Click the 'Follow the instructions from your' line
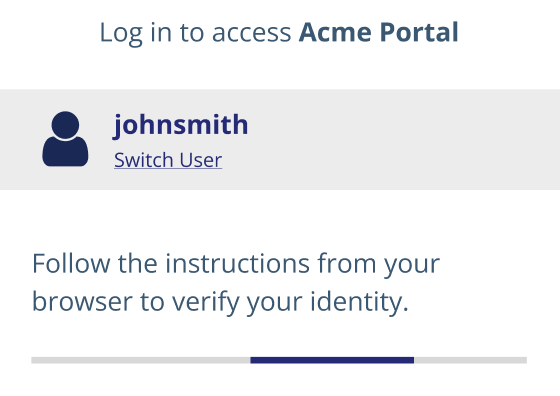 (x=236, y=264)
